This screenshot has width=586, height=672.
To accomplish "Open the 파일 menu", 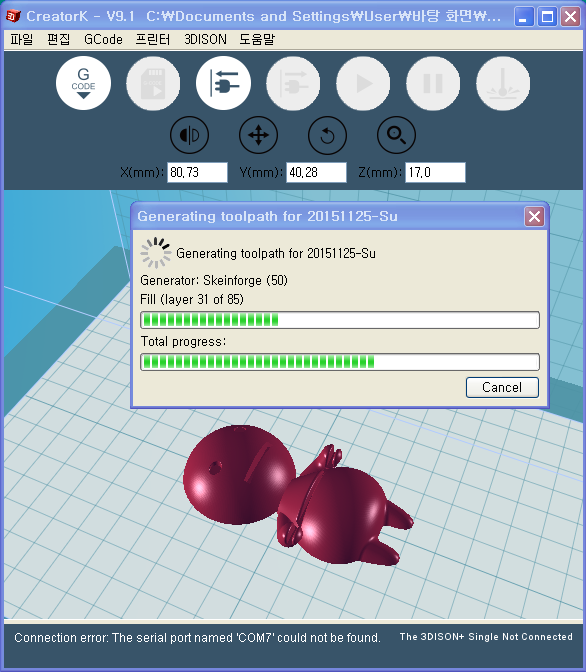I will pyautogui.click(x=21, y=39).
